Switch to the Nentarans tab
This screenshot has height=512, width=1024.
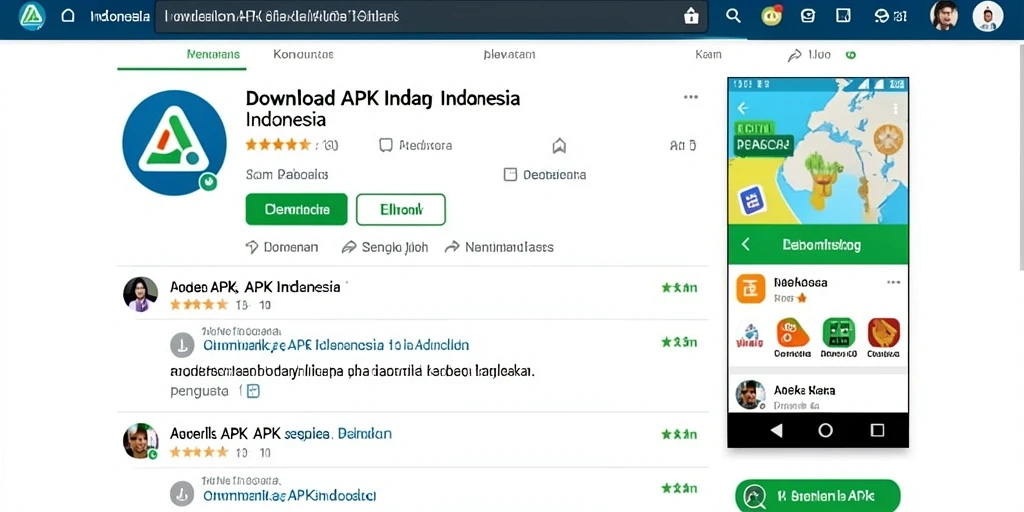(213, 54)
